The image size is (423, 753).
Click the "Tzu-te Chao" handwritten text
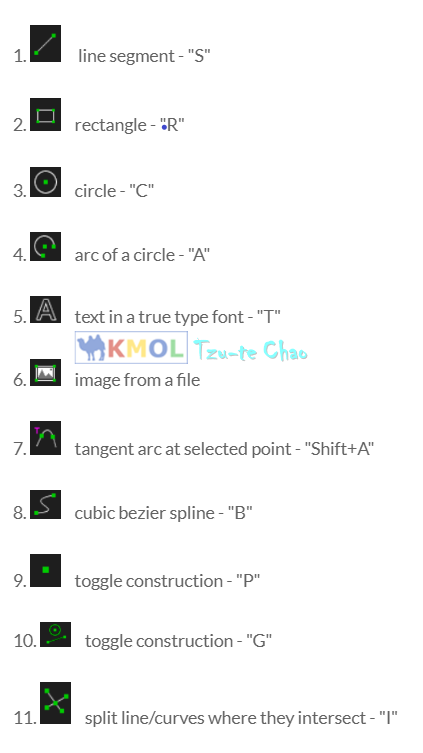[x=250, y=350]
